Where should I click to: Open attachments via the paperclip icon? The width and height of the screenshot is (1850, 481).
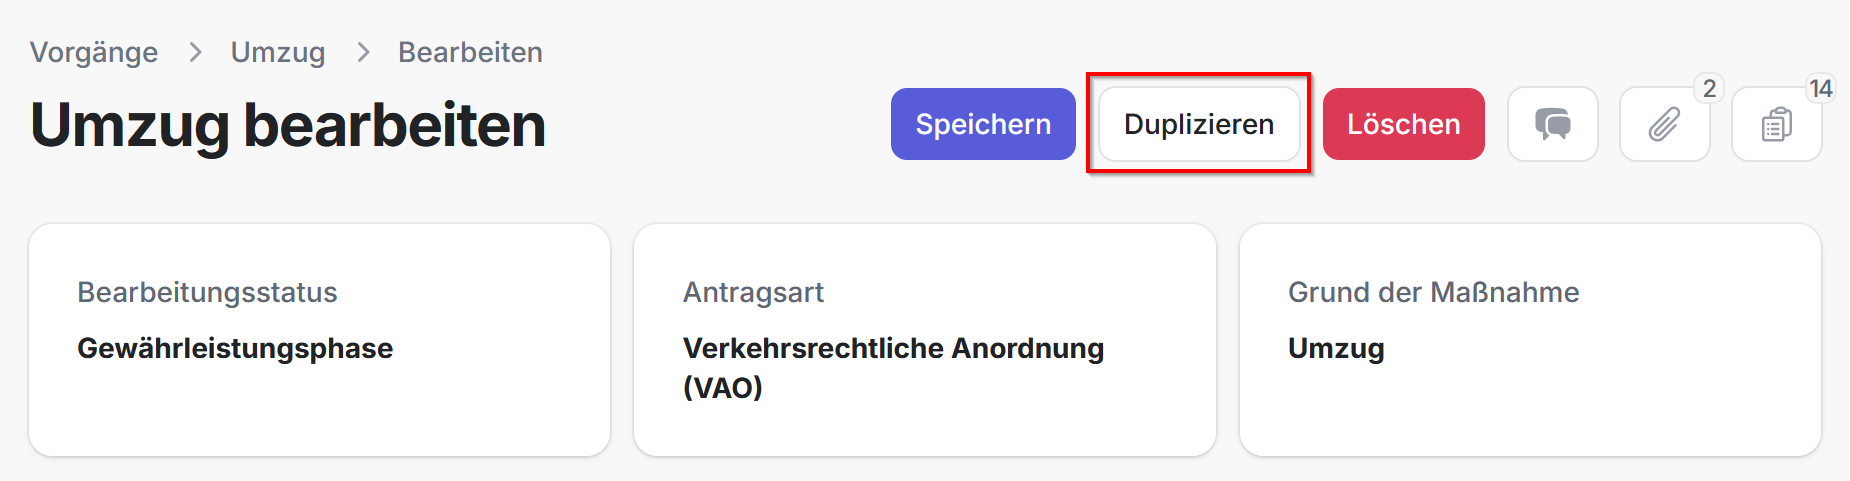click(1664, 124)
